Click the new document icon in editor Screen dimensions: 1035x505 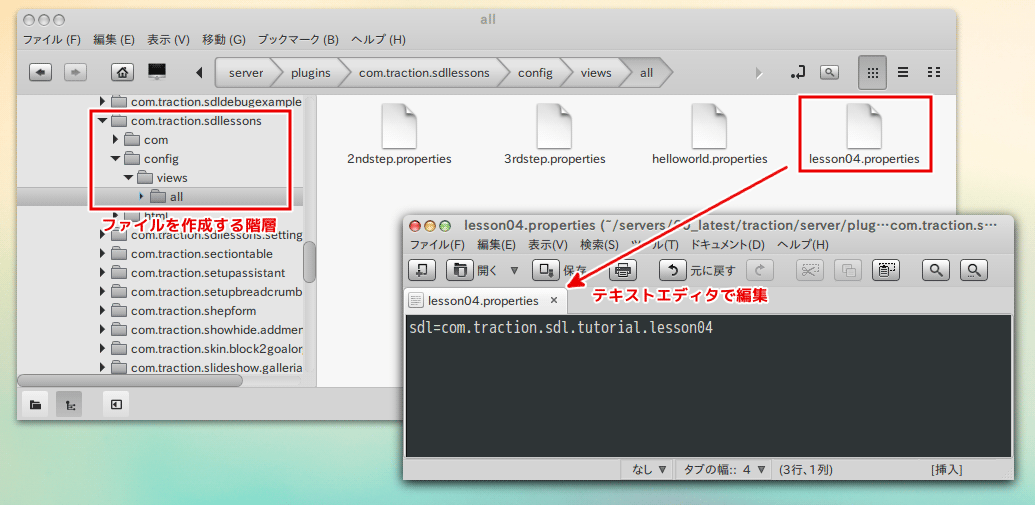coord(422,270)
